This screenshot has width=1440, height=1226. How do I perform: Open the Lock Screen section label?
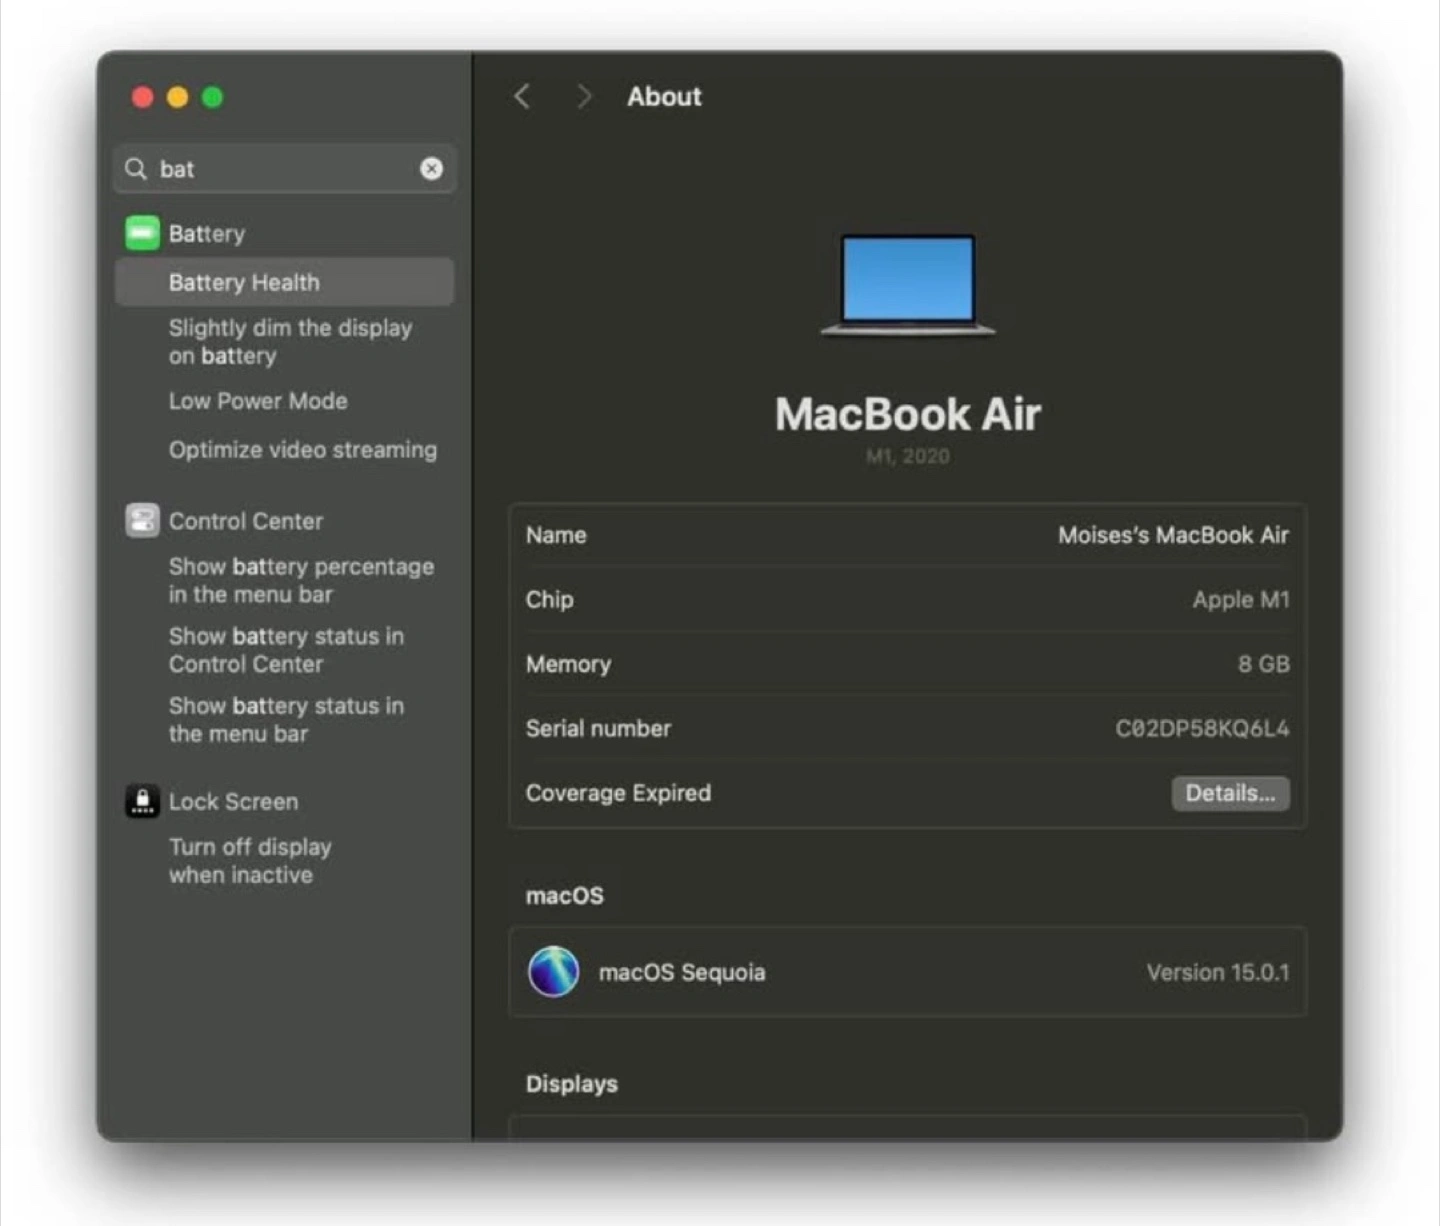tap(233, 802)
